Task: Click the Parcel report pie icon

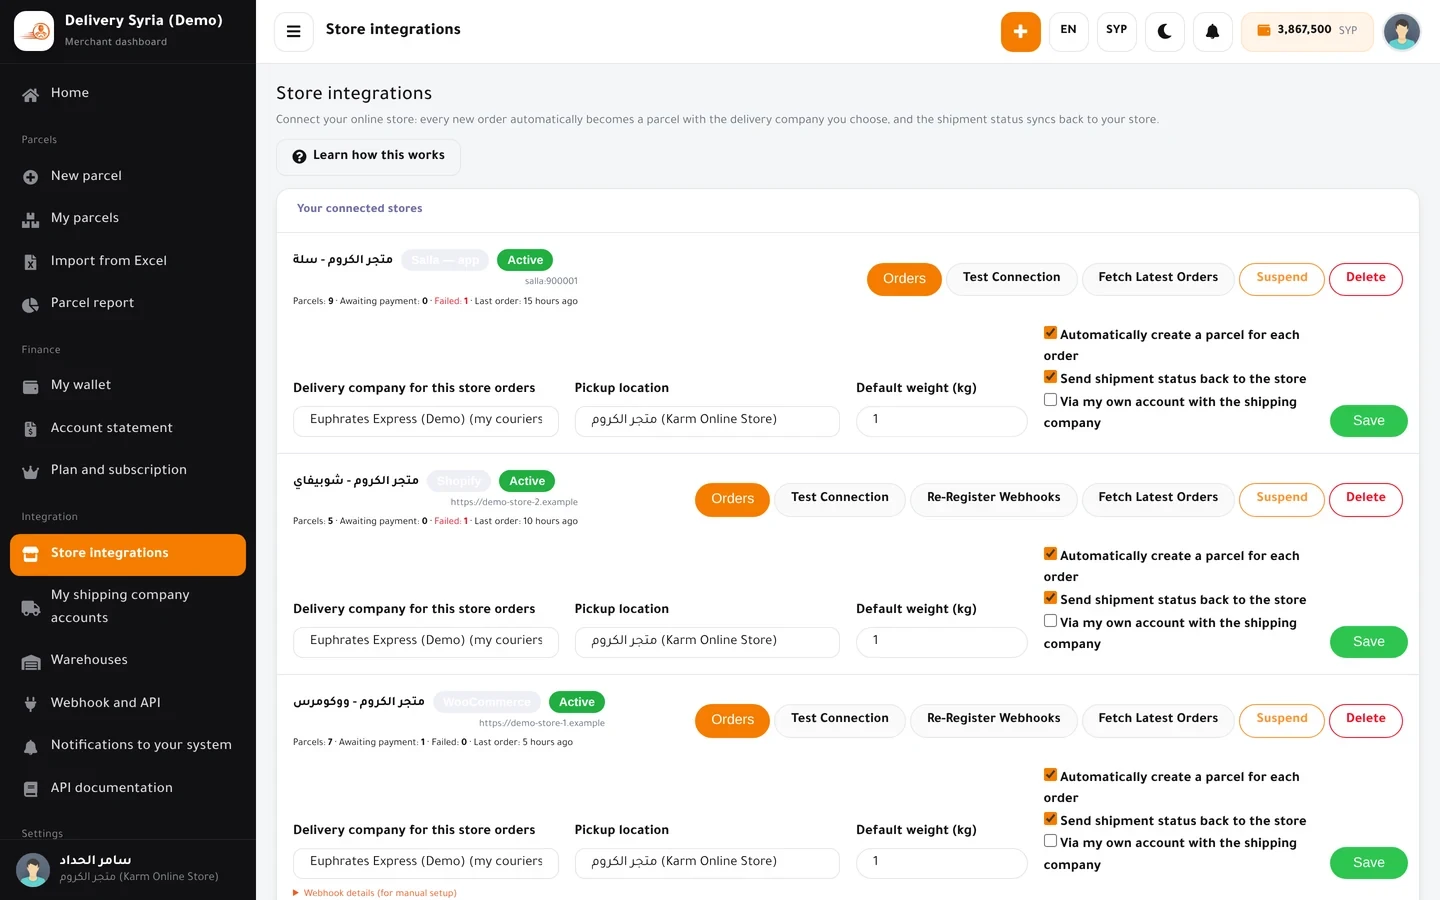Action: pos(31,304)
